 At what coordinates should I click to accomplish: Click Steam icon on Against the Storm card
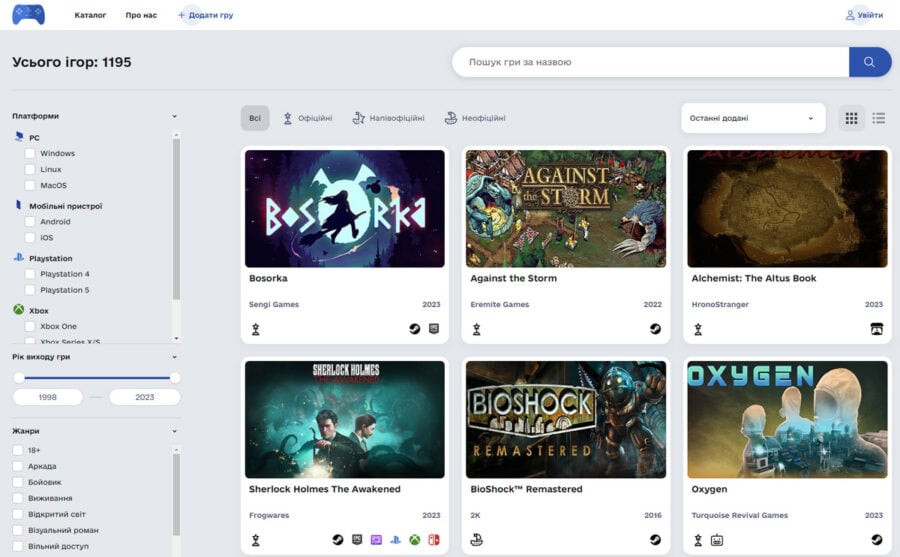655,329
